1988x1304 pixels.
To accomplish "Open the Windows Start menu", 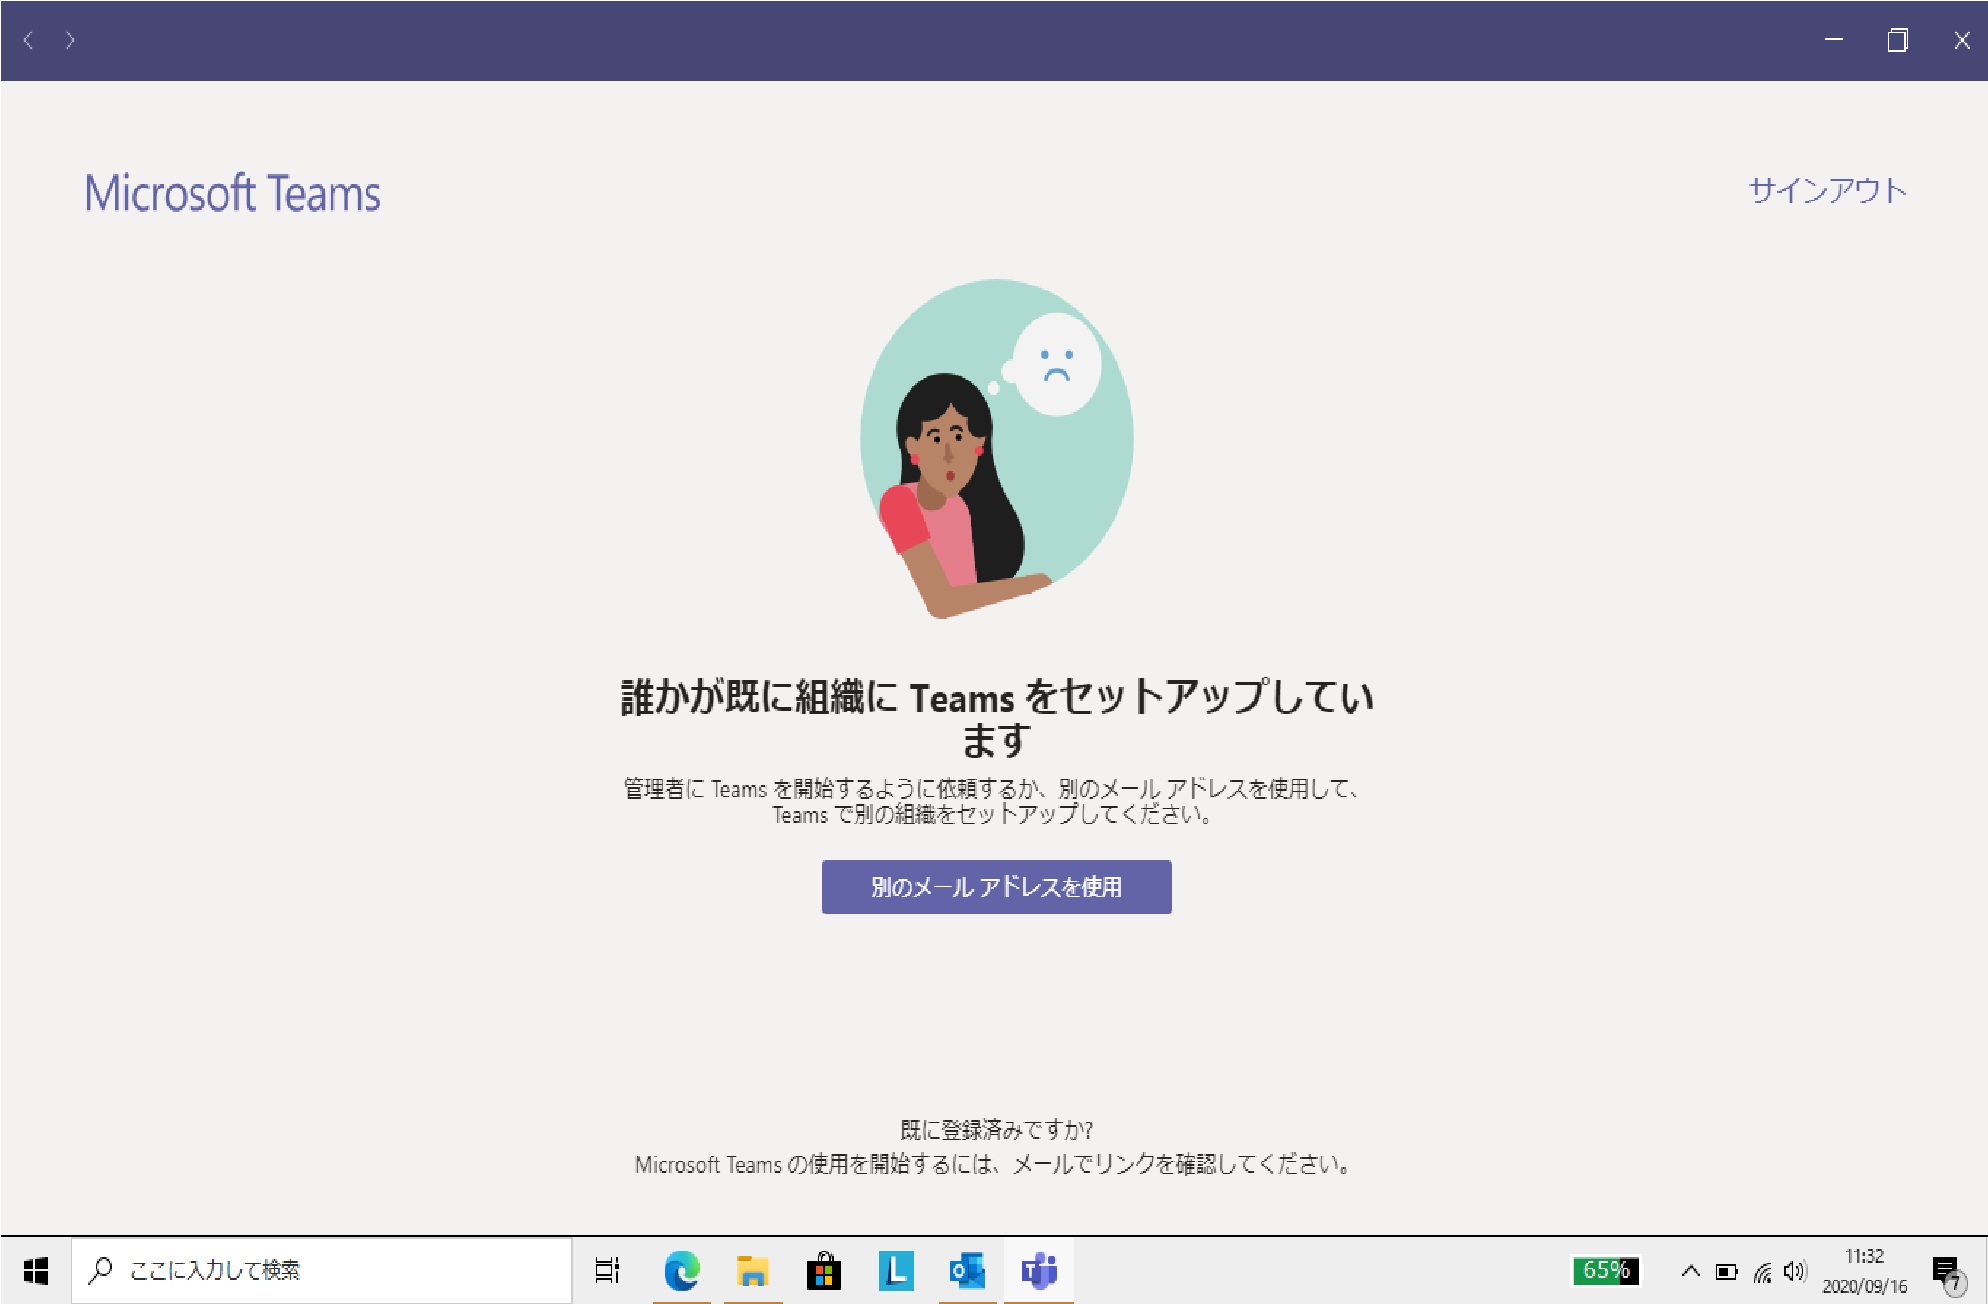I will (36, 1271).
